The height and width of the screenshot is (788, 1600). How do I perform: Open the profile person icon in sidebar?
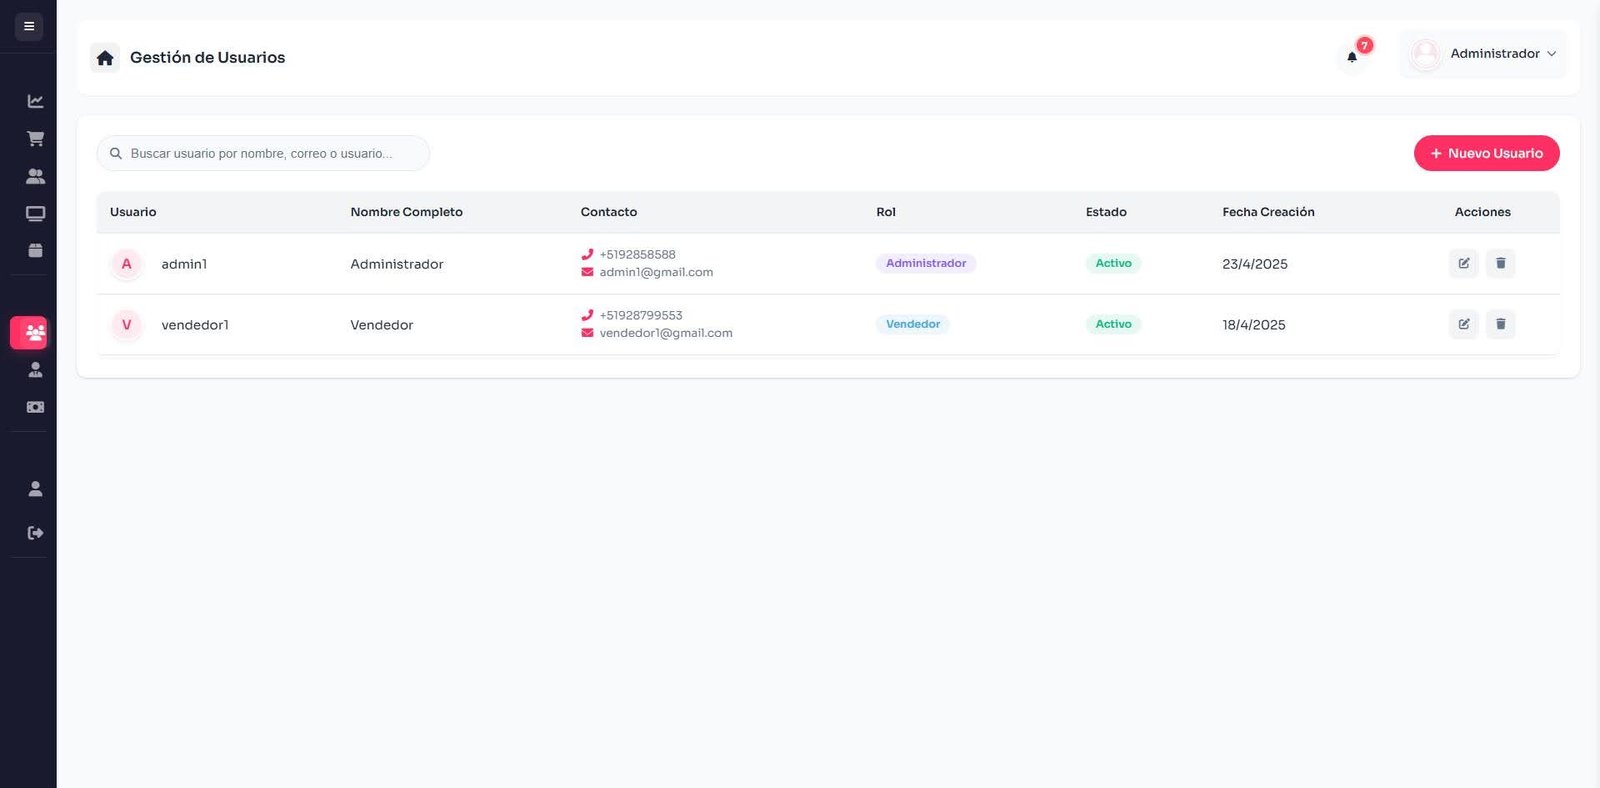click(35, 489)
